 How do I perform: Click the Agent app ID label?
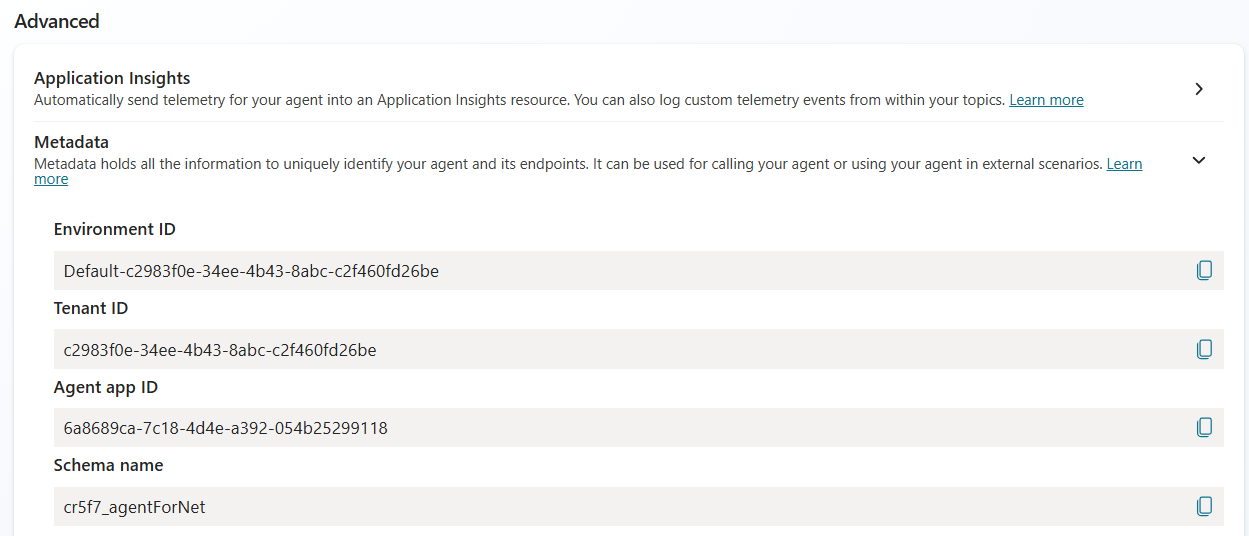coord(106,387)
